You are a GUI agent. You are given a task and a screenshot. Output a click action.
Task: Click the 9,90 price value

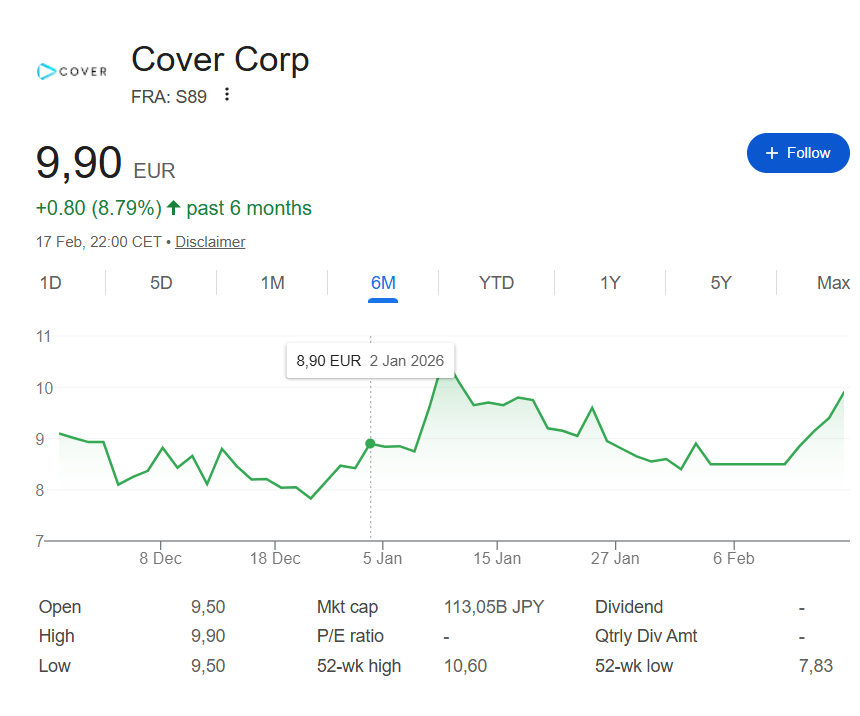(x=79, y=162)
